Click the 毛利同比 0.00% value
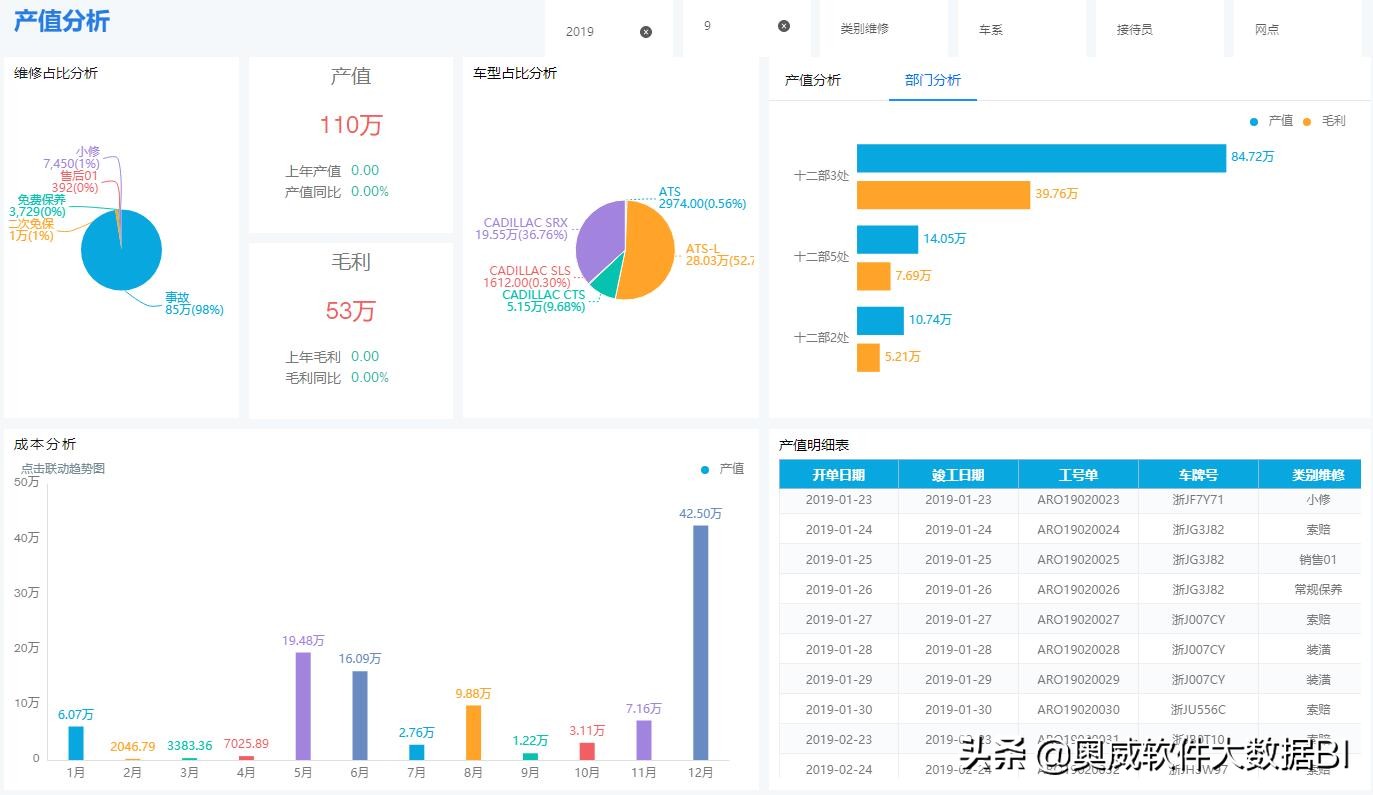1373x795 pixels. [370, 378]
